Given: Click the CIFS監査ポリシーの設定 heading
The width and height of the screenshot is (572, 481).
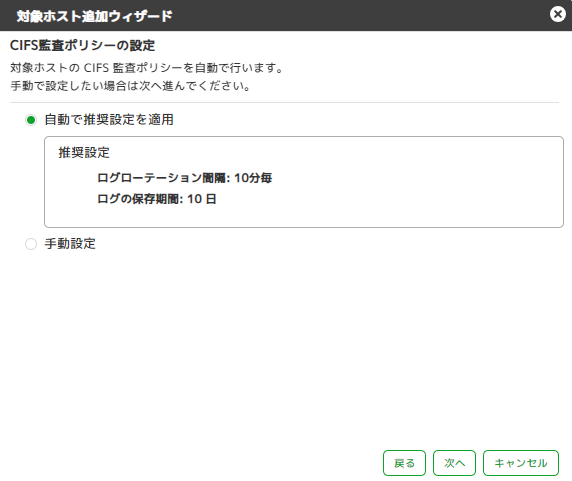Looking at the screenshot, I should point(82,46).
